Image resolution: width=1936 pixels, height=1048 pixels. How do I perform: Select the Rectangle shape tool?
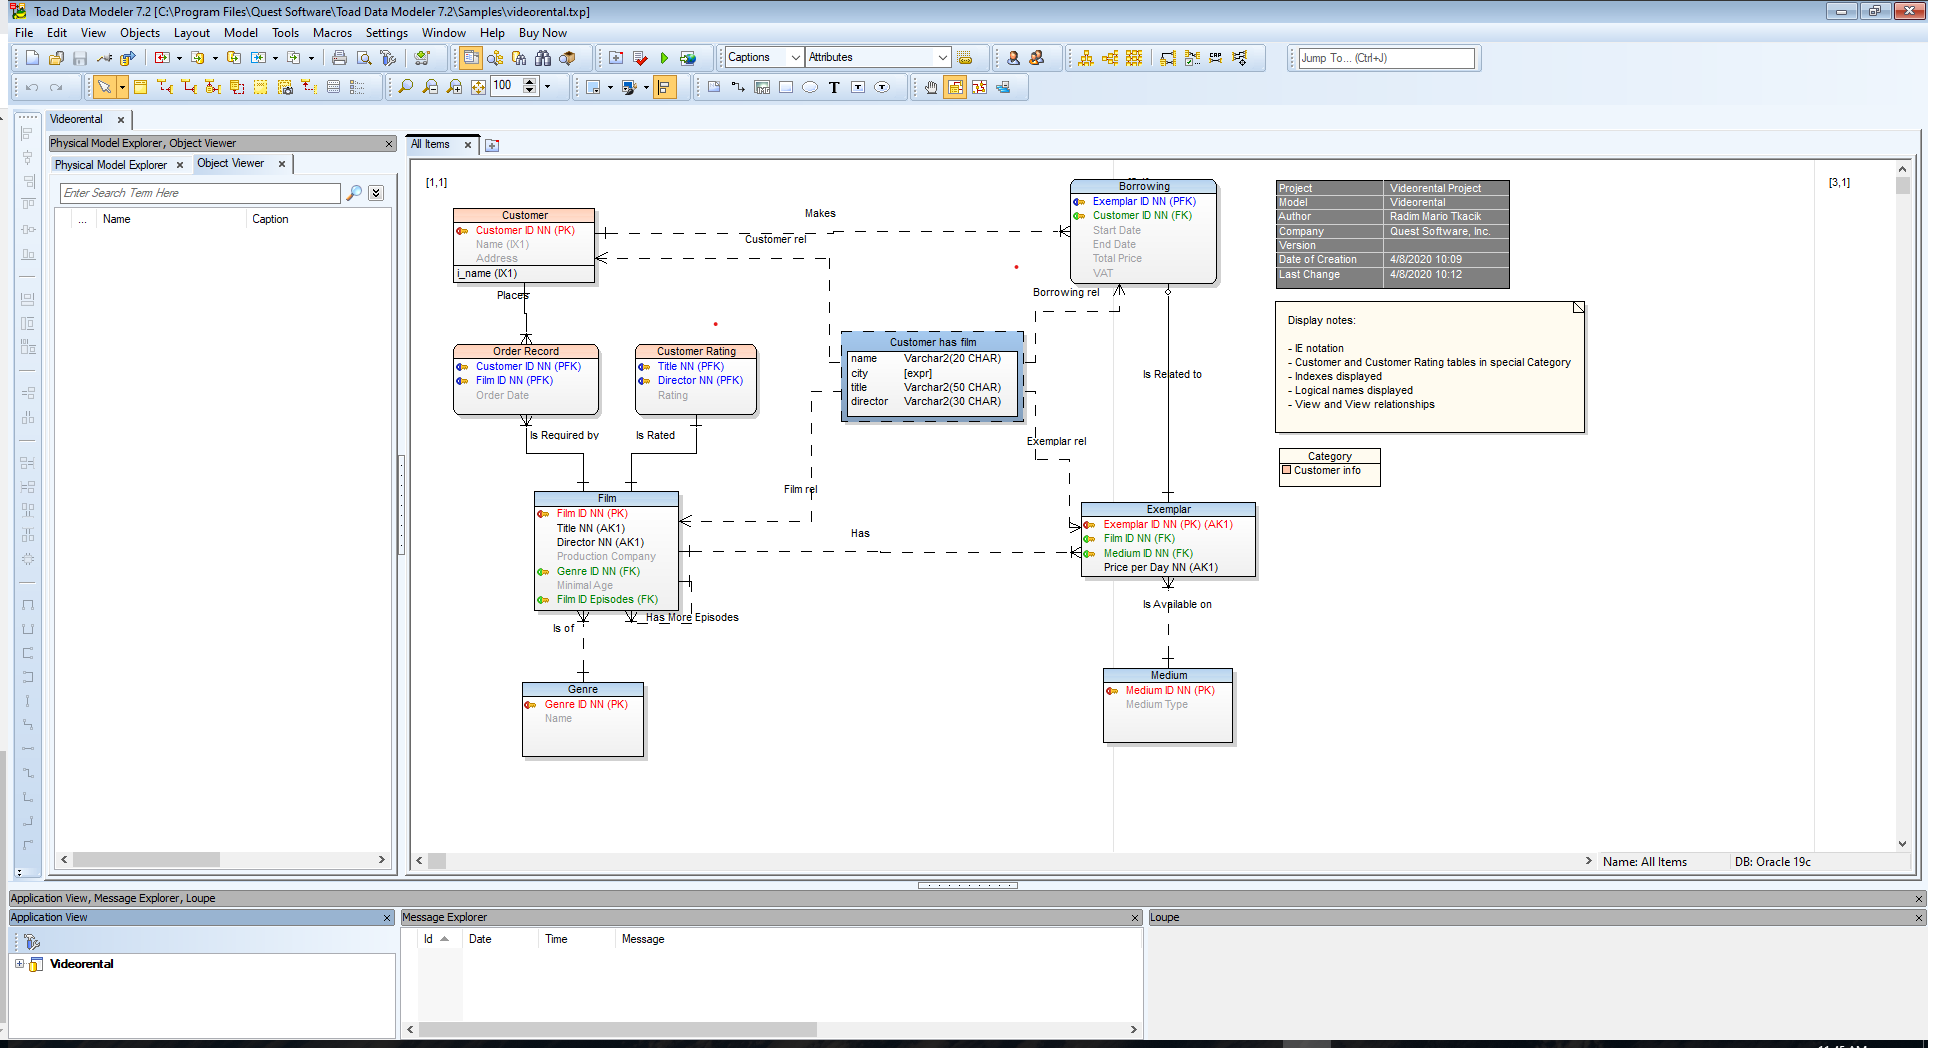pyautogui.click(x=786, y=87)
